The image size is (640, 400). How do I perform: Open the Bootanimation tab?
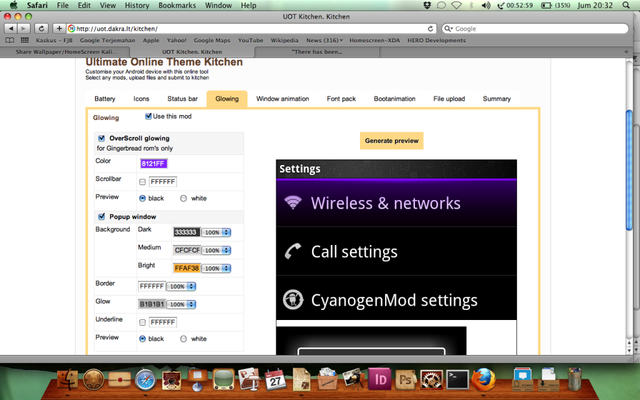pyautogui.click(x=395, y=99)
